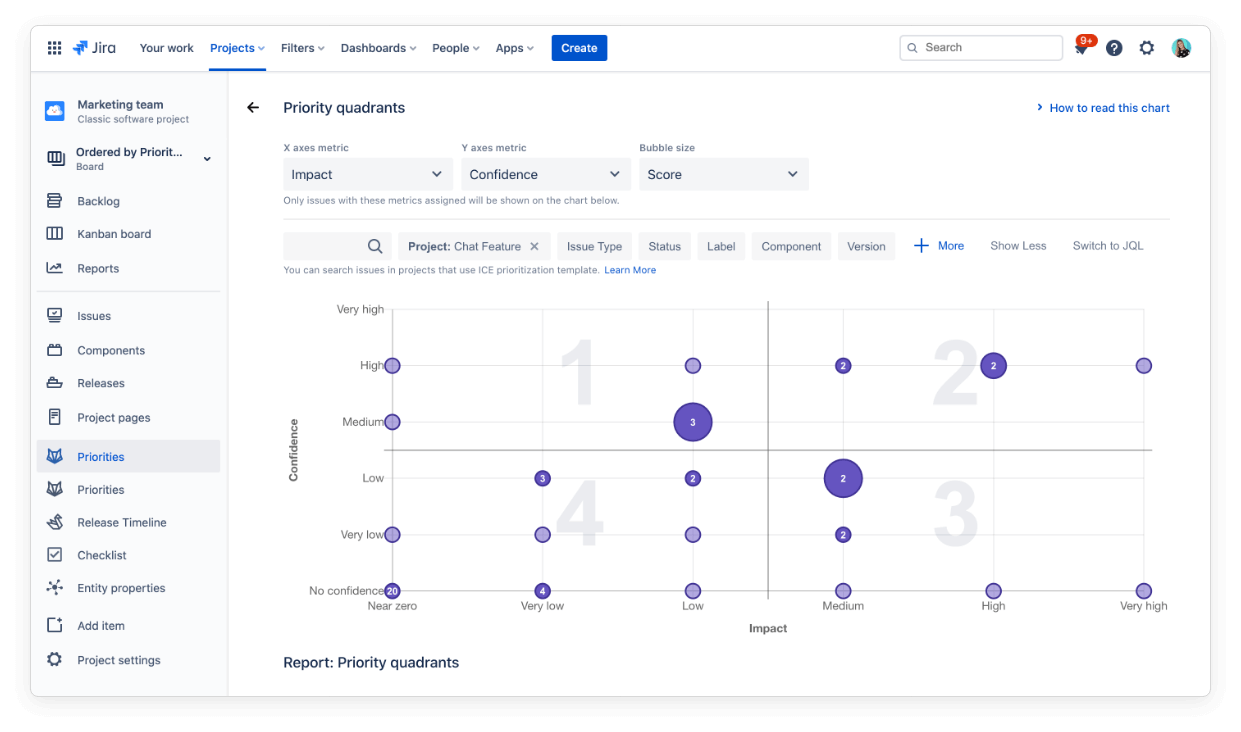Click the Jira logo
The image size is (1241, 732).
pos(94,48)
